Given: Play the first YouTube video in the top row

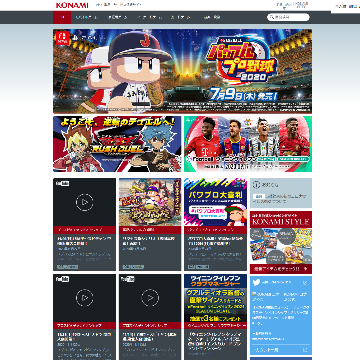Looking at the screenshot, I should pos(84,202).
